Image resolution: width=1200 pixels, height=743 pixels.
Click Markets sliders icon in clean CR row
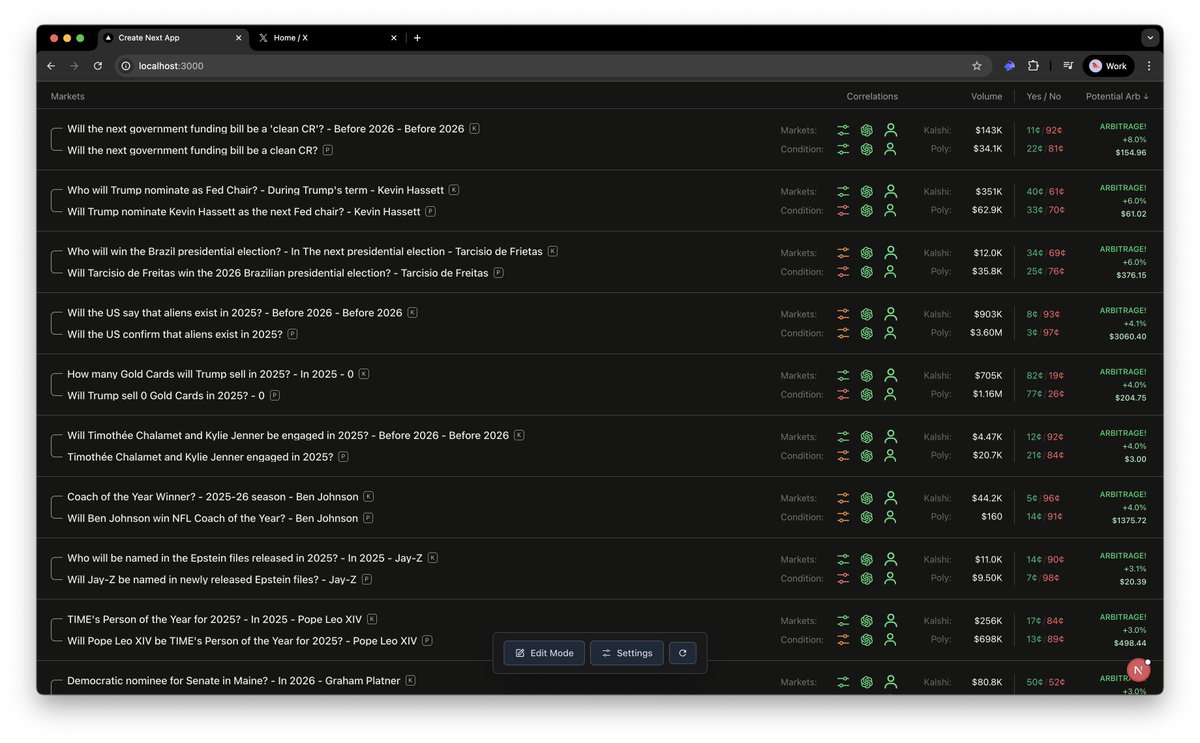(x=843, y=130)
